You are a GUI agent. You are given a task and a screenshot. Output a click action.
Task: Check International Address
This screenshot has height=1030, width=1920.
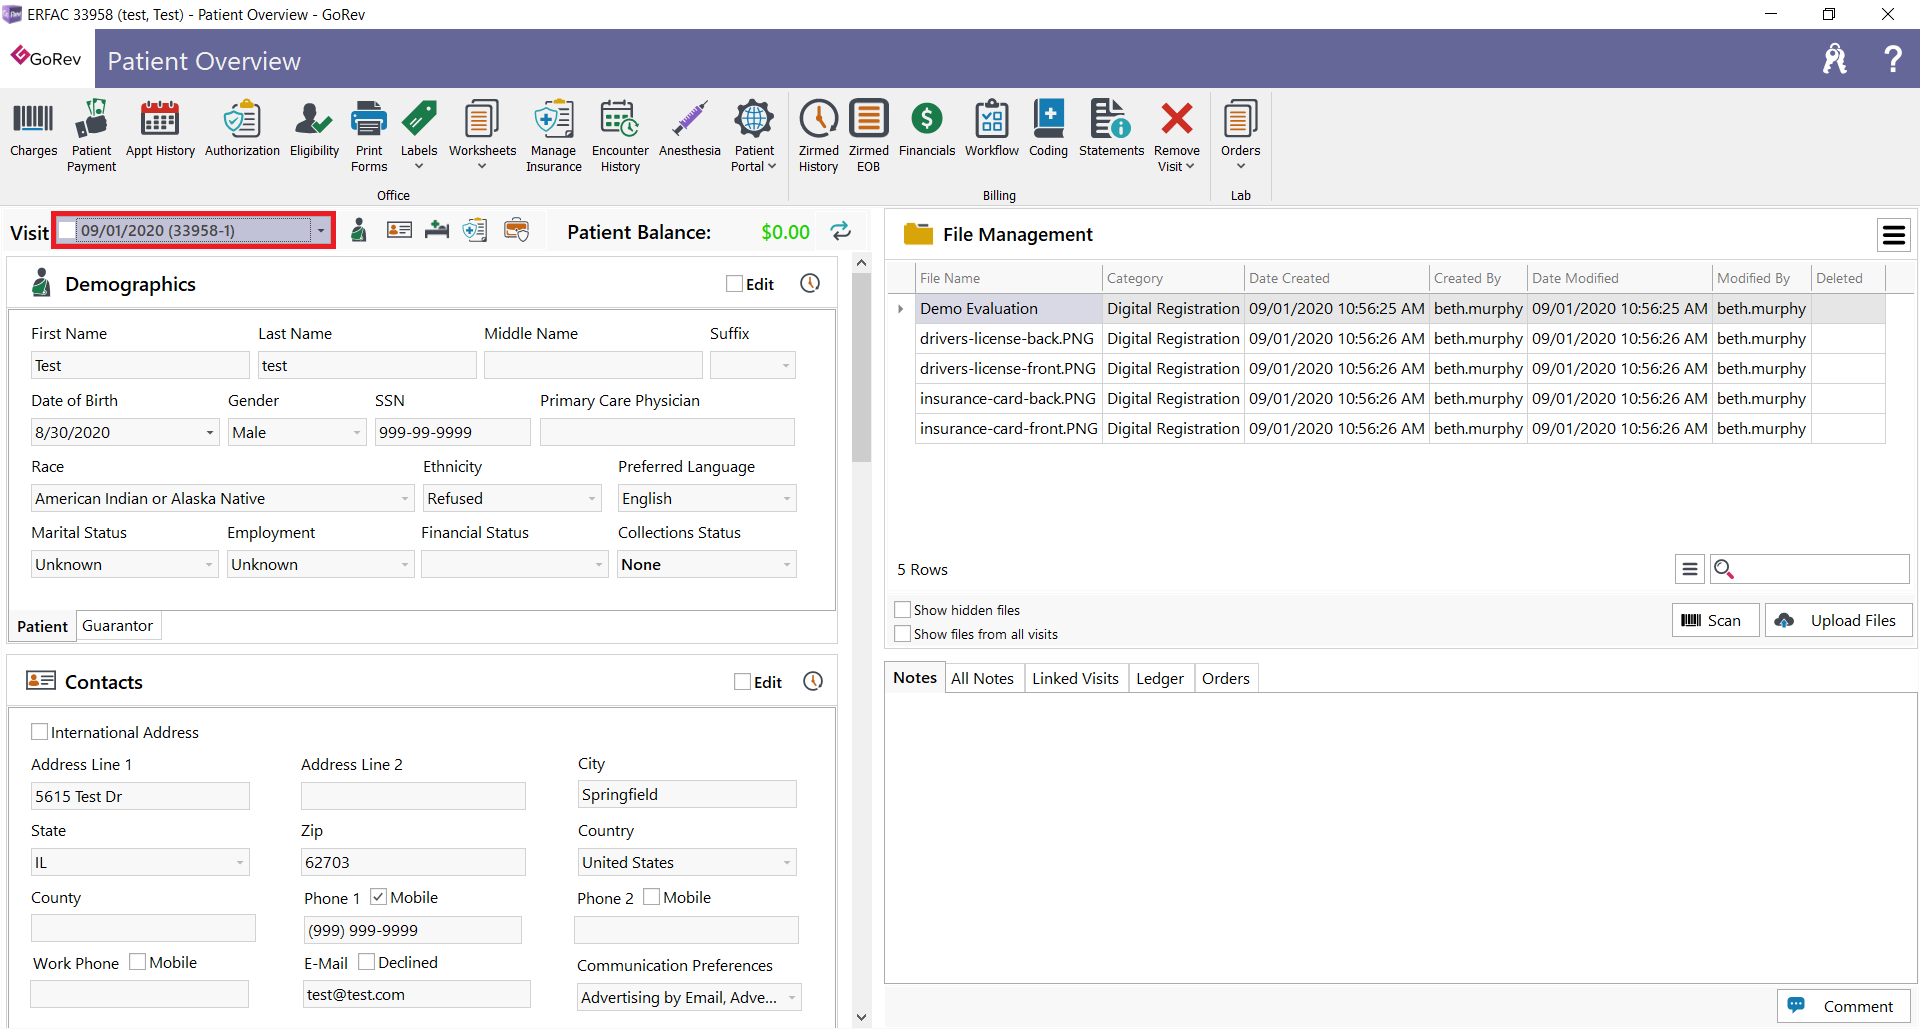[40, 732]
